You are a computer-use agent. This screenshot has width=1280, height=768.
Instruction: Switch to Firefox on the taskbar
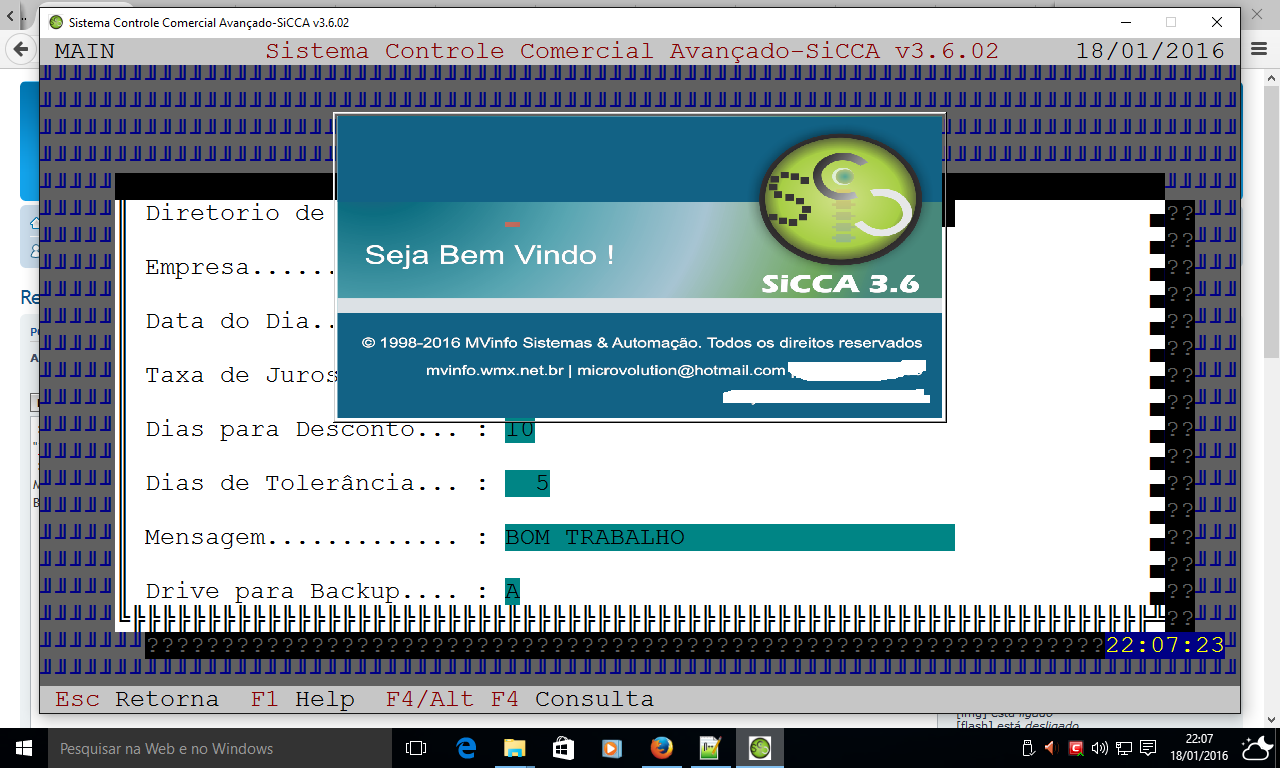point(661,748)
